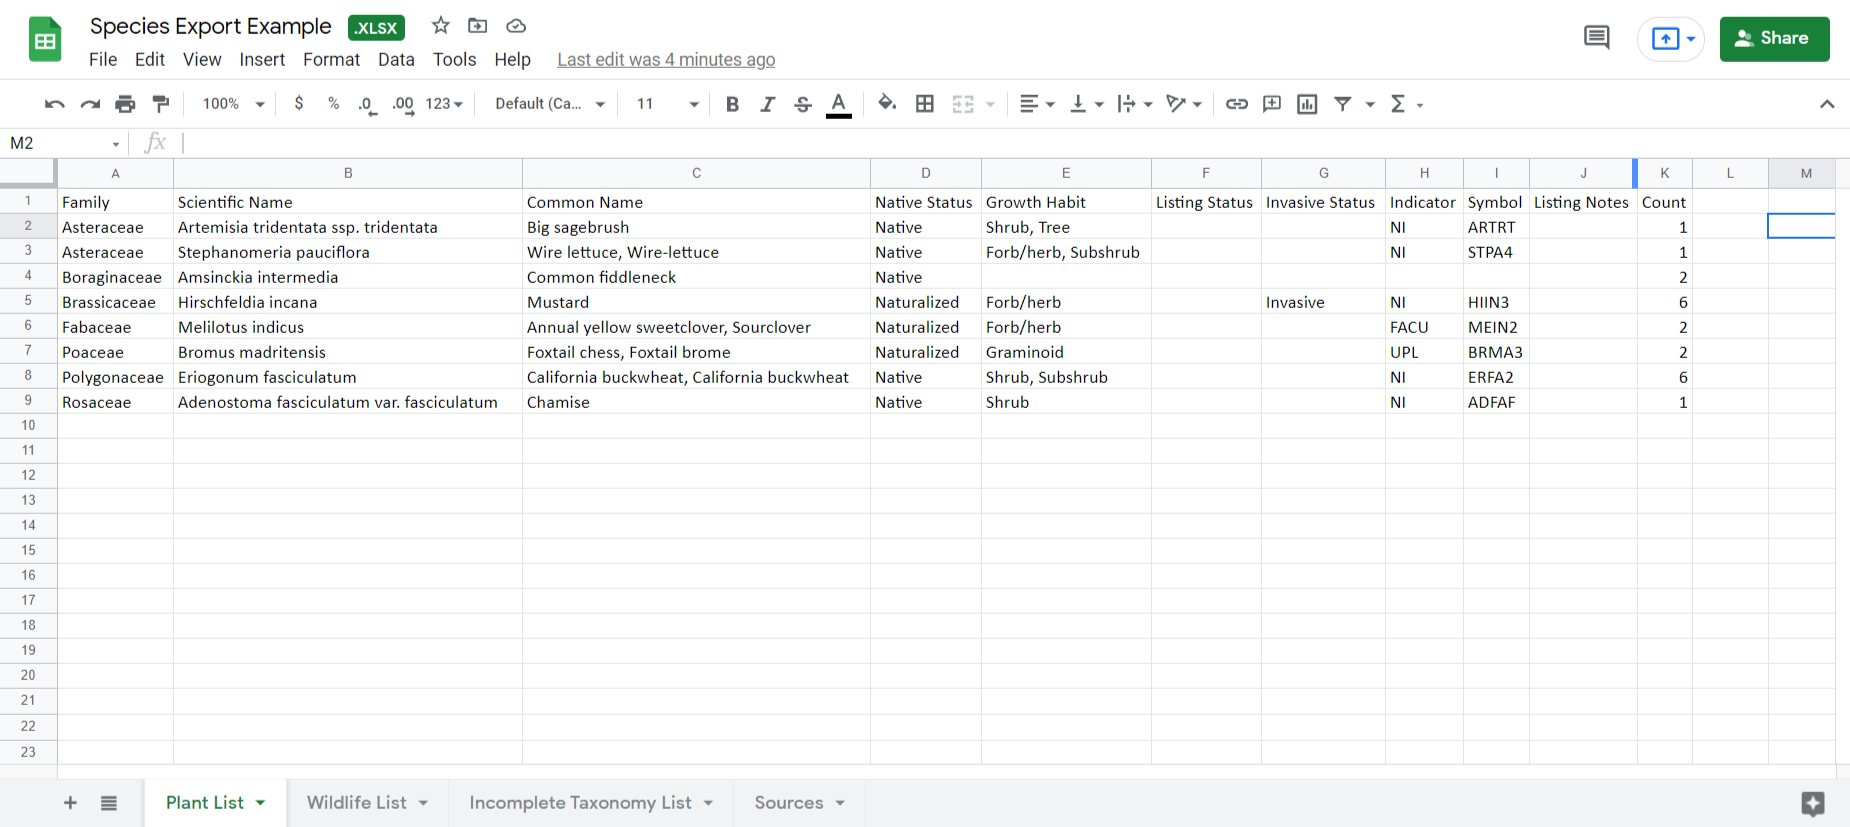
Task: Toggle bold formatting
Action: [x=732, y=104]
